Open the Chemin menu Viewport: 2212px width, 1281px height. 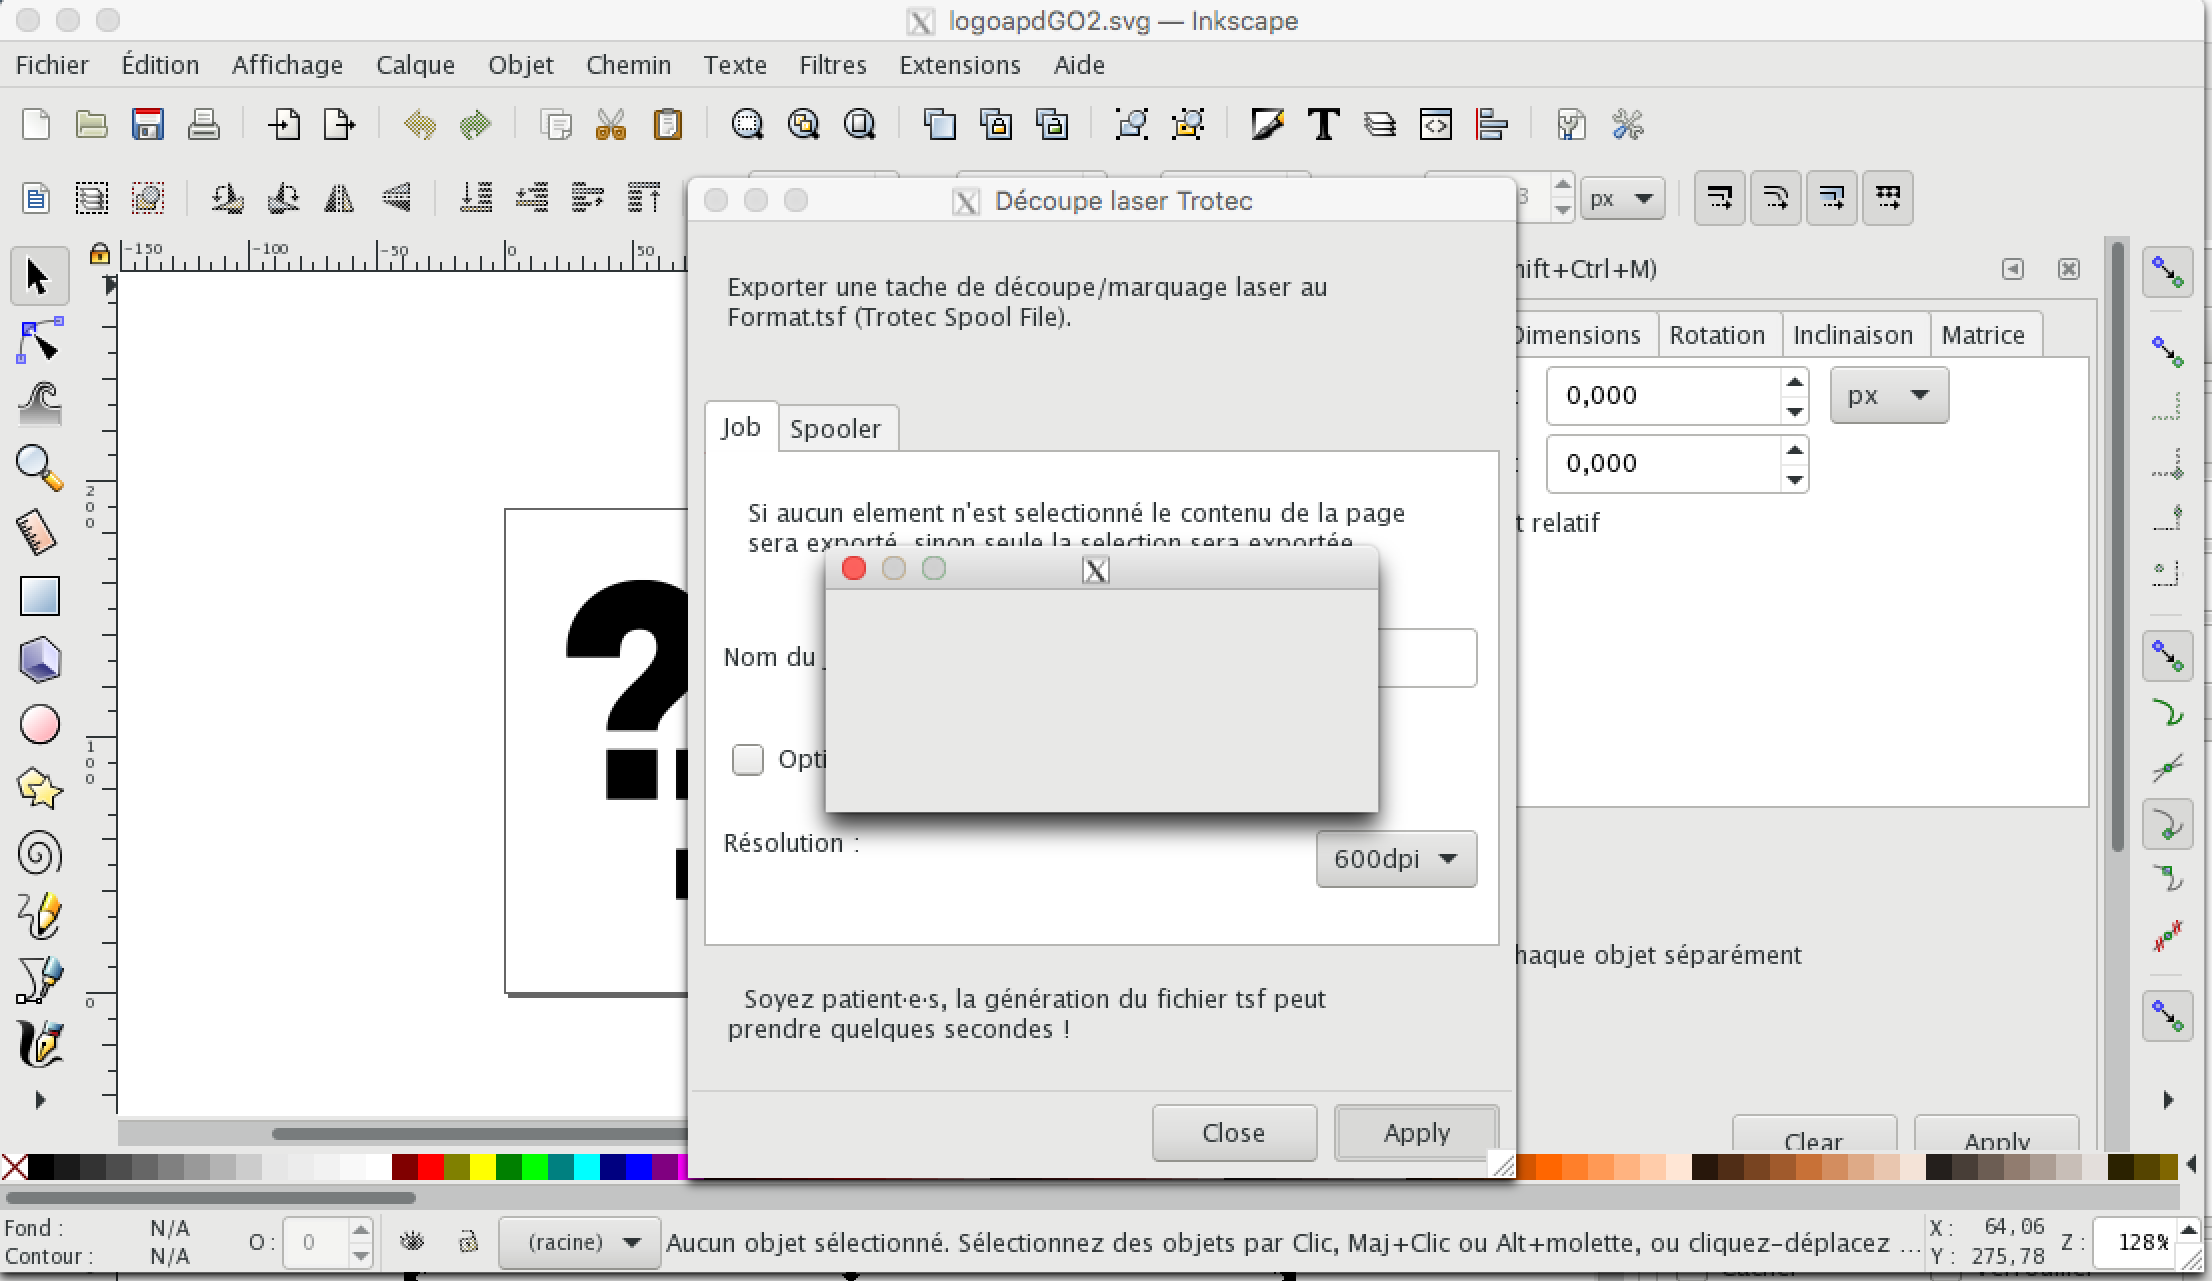[x=628, y=65]
